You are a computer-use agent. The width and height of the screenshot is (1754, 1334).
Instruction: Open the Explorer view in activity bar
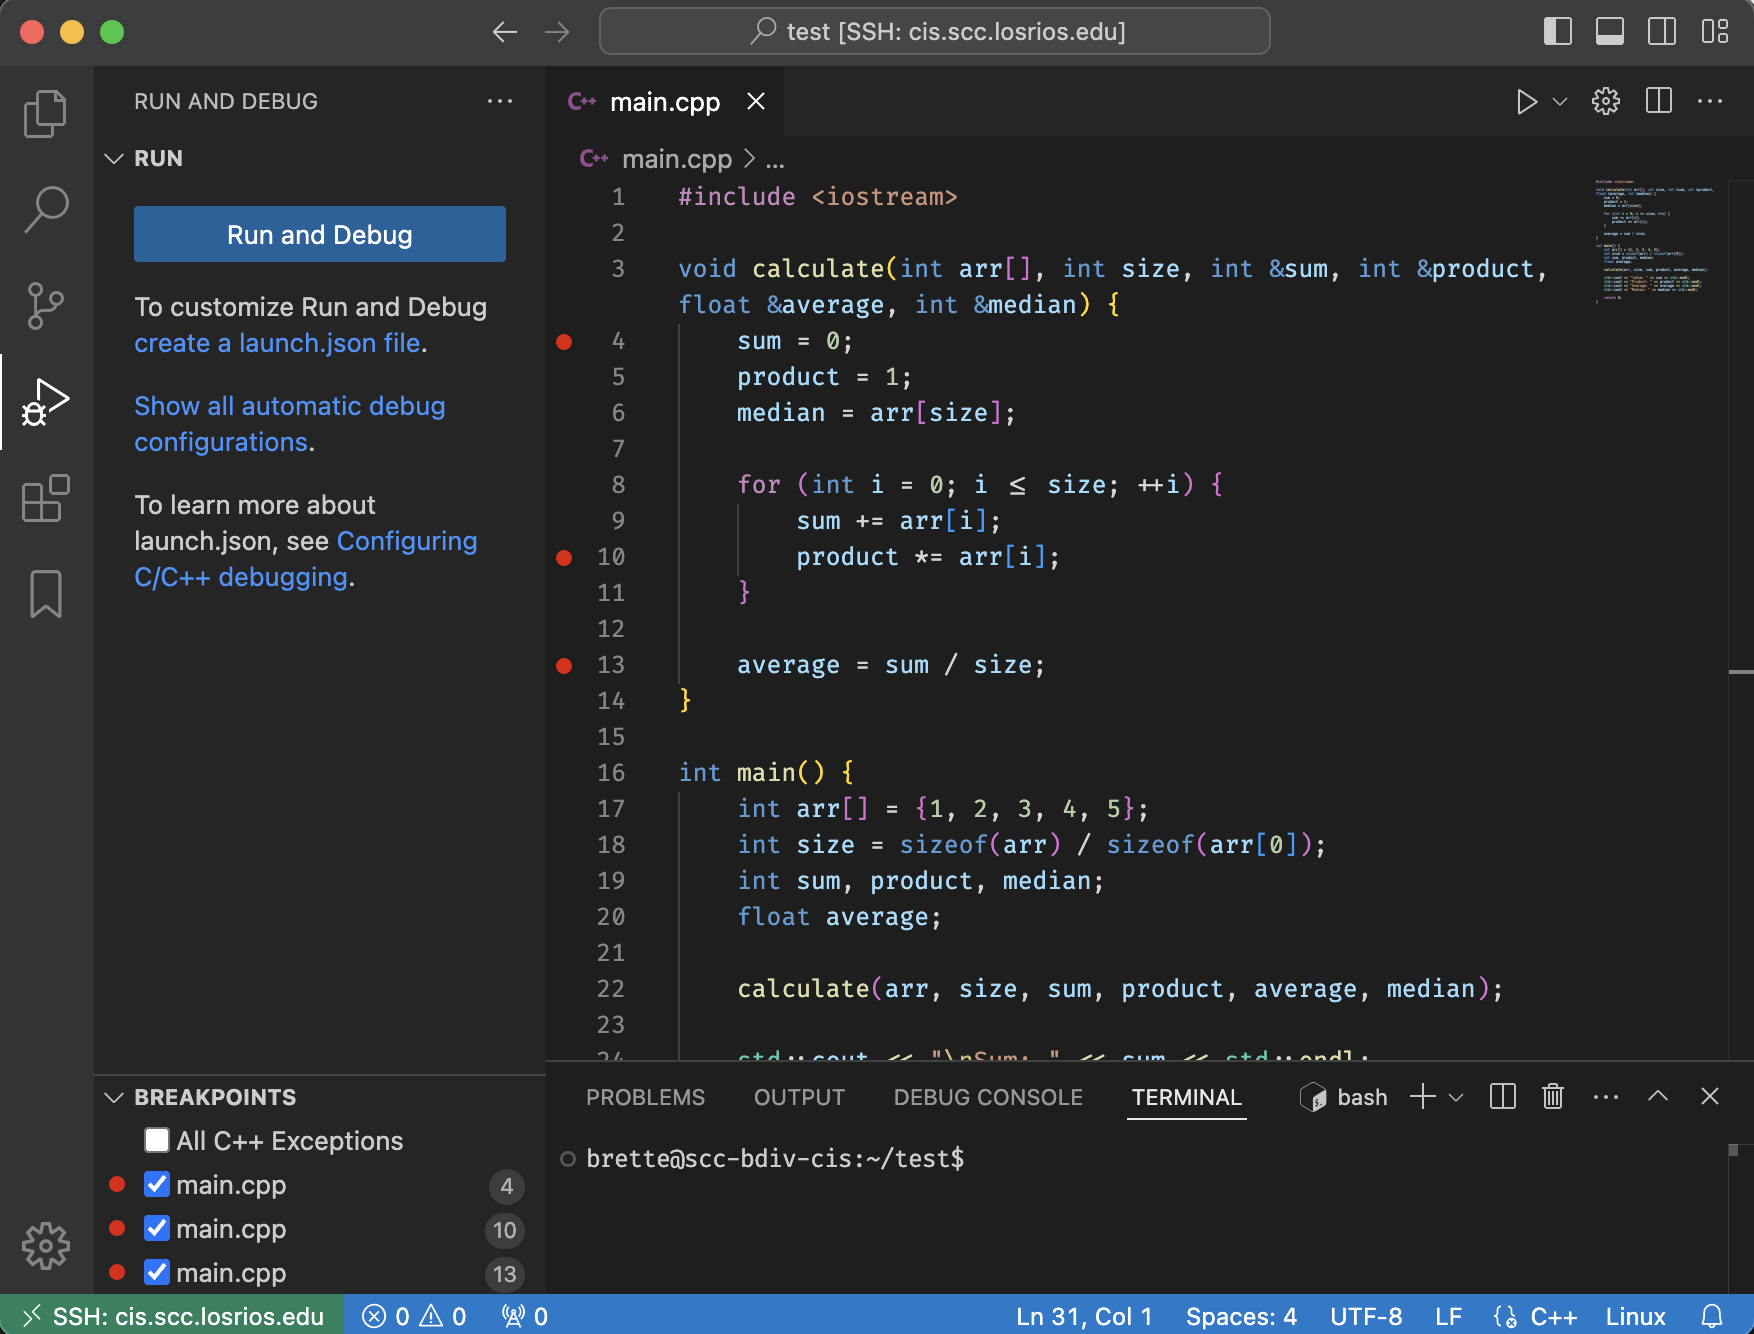[45, 113]
